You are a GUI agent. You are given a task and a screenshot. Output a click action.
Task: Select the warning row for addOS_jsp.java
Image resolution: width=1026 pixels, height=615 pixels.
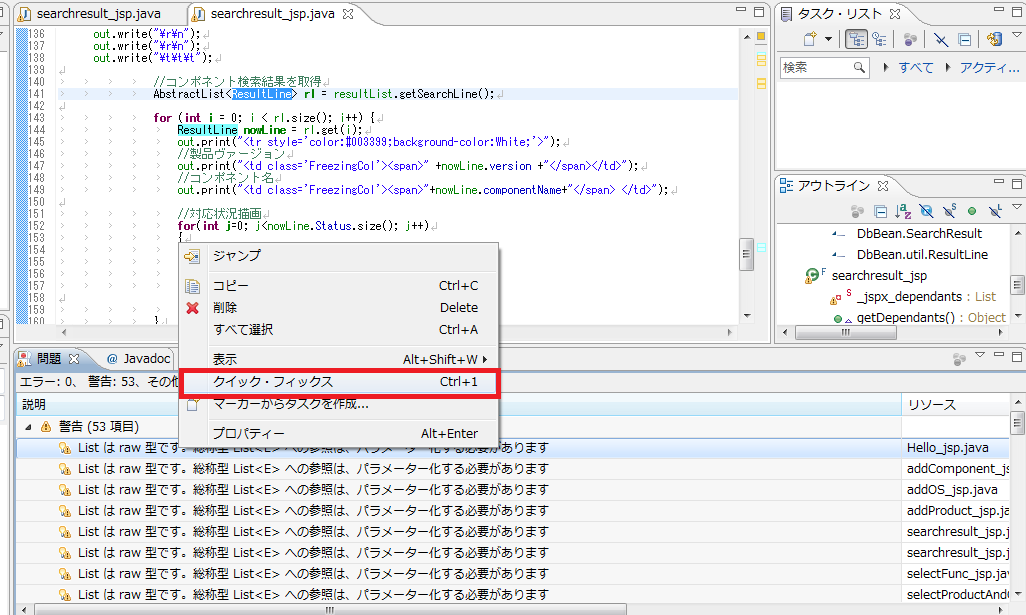coord(513,490)
